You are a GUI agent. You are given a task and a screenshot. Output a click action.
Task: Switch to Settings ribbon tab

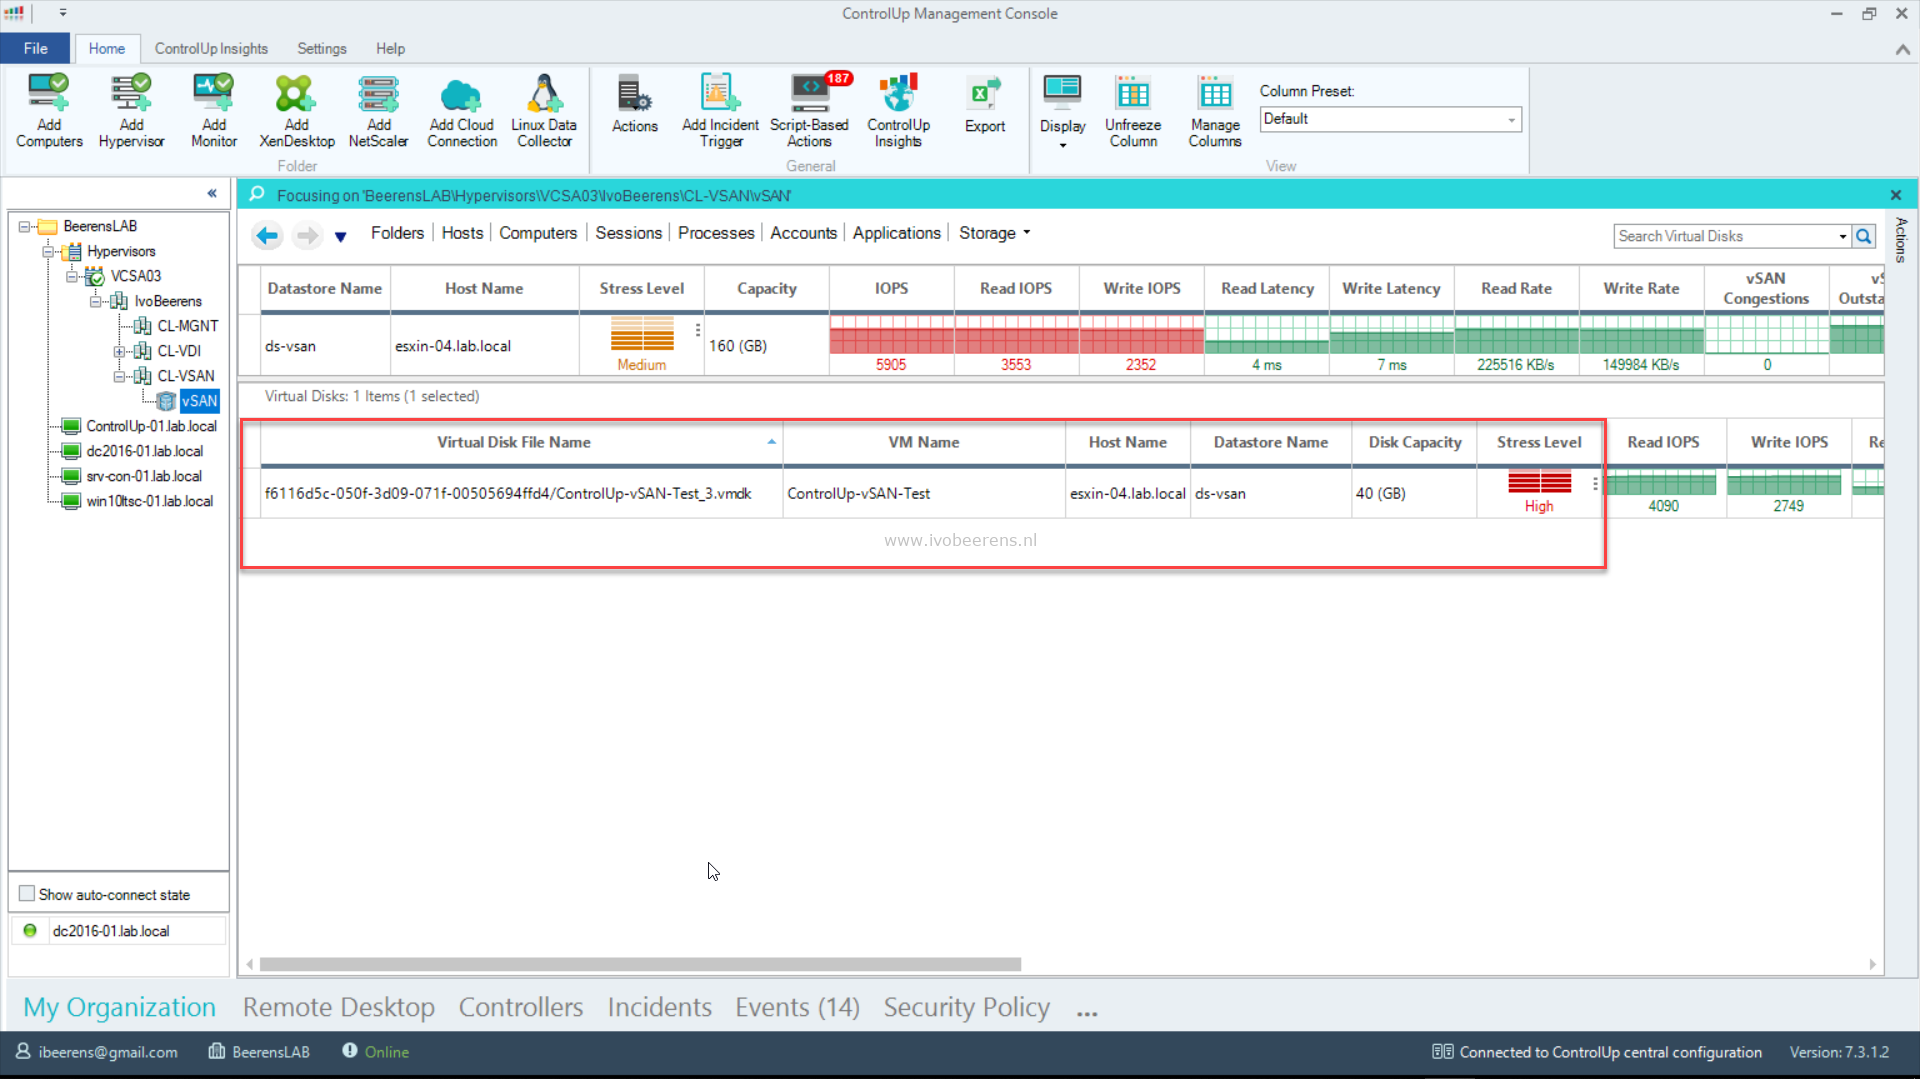tap(321, 48)
